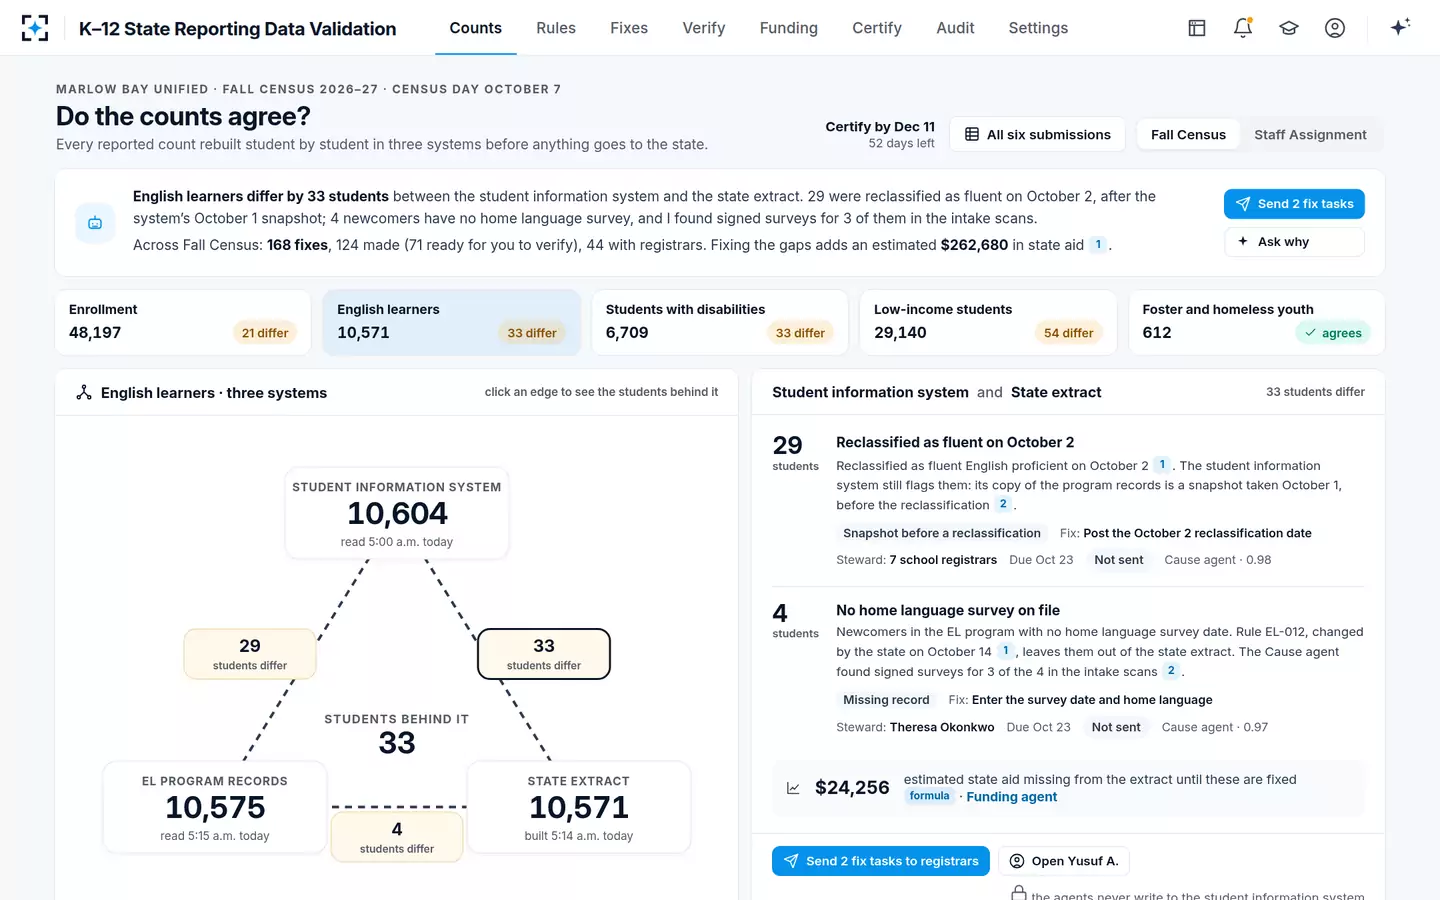The image size is (1440, 900).
Task: Select Foster and homeless youth card
Action: pyautogui.click(x=1257, y=322)
